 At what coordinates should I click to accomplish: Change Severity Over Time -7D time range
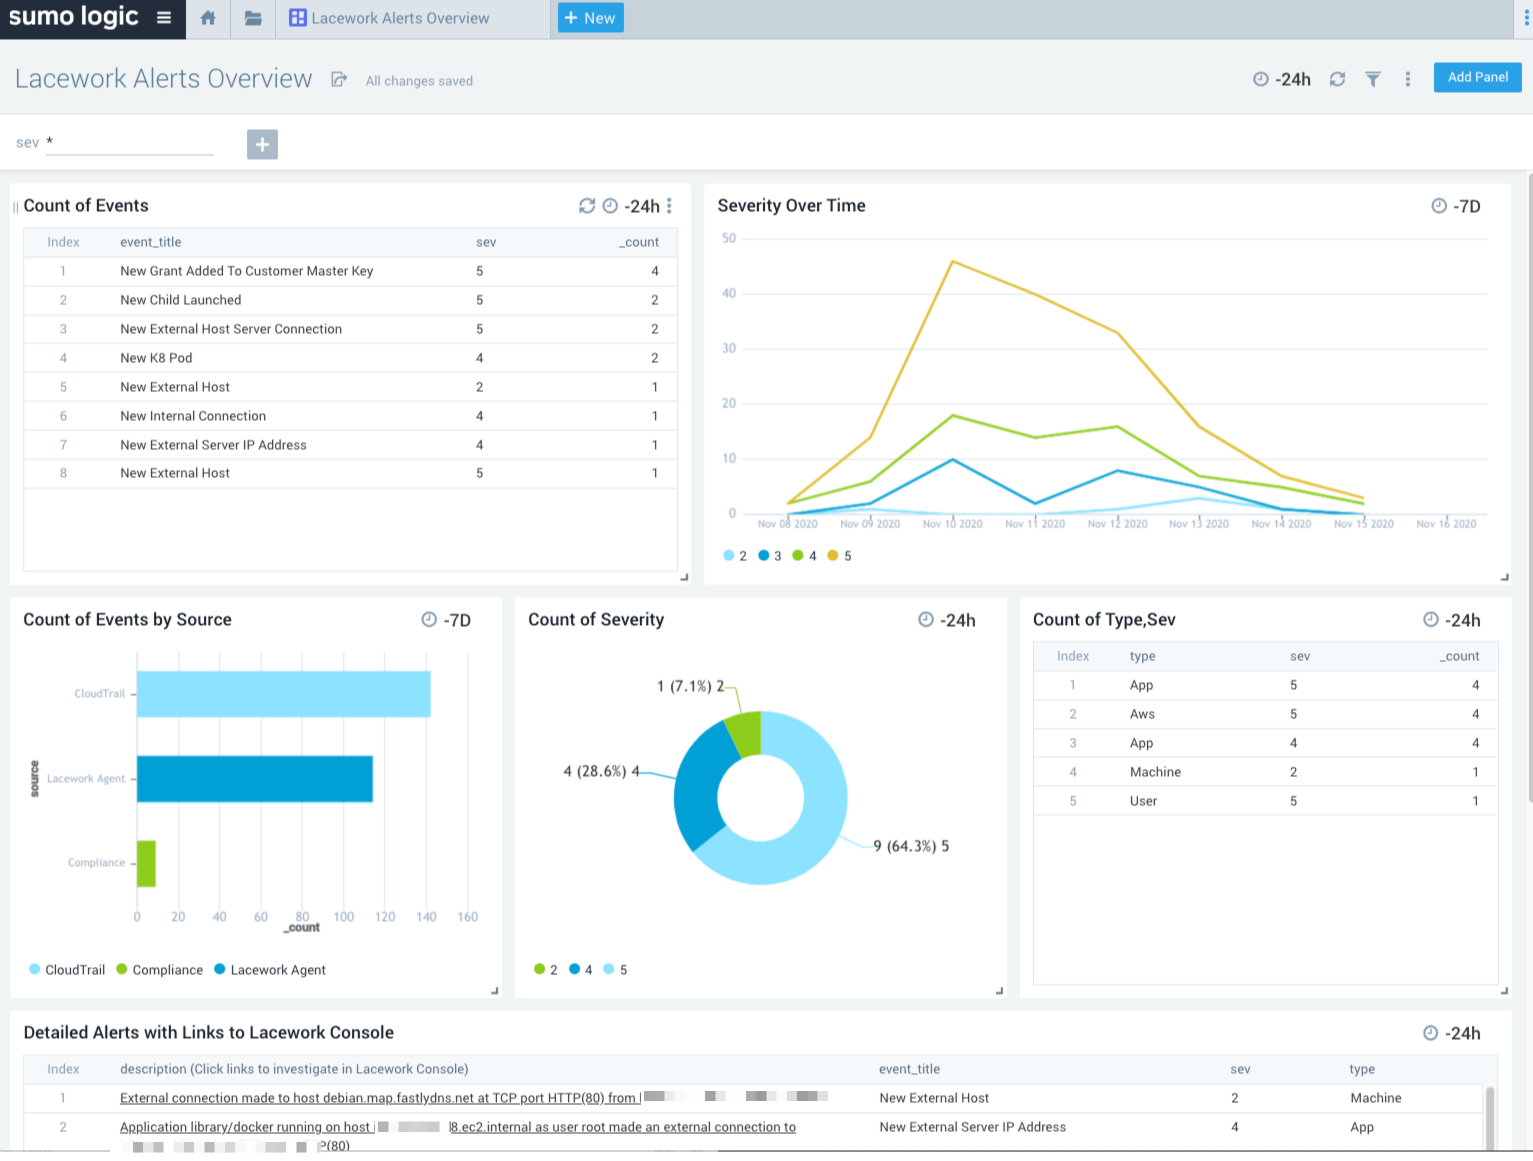click(1456, 206)
